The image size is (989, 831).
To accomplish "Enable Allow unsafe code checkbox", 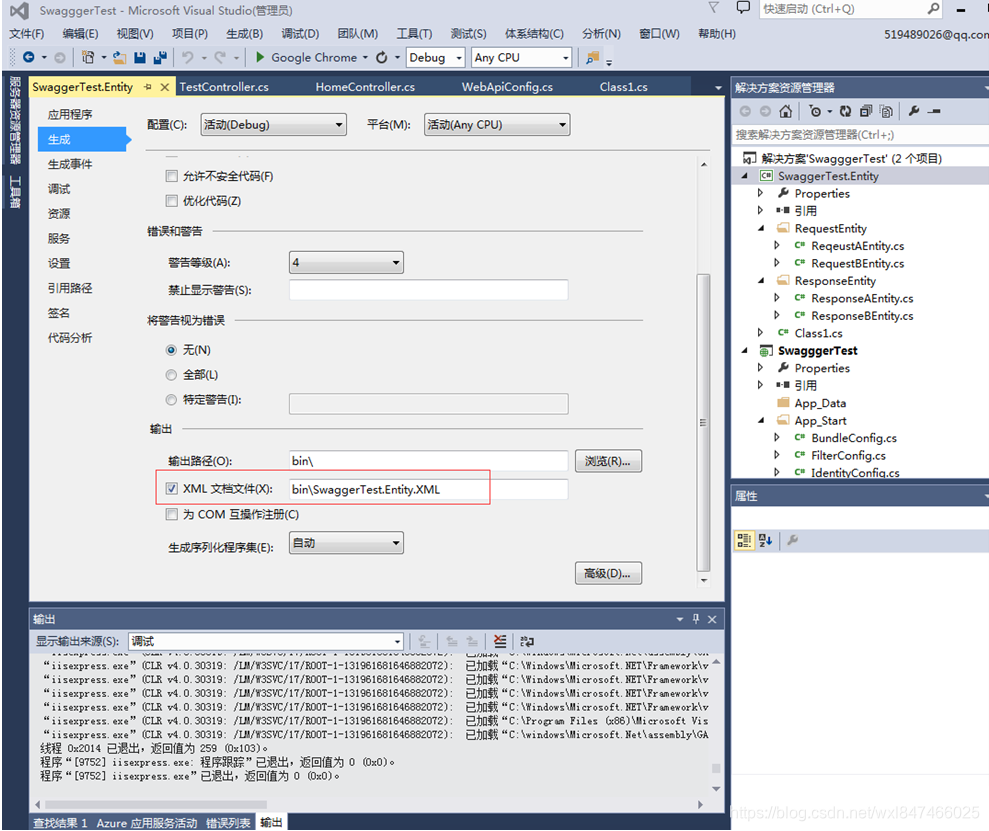I will [172, 176].
